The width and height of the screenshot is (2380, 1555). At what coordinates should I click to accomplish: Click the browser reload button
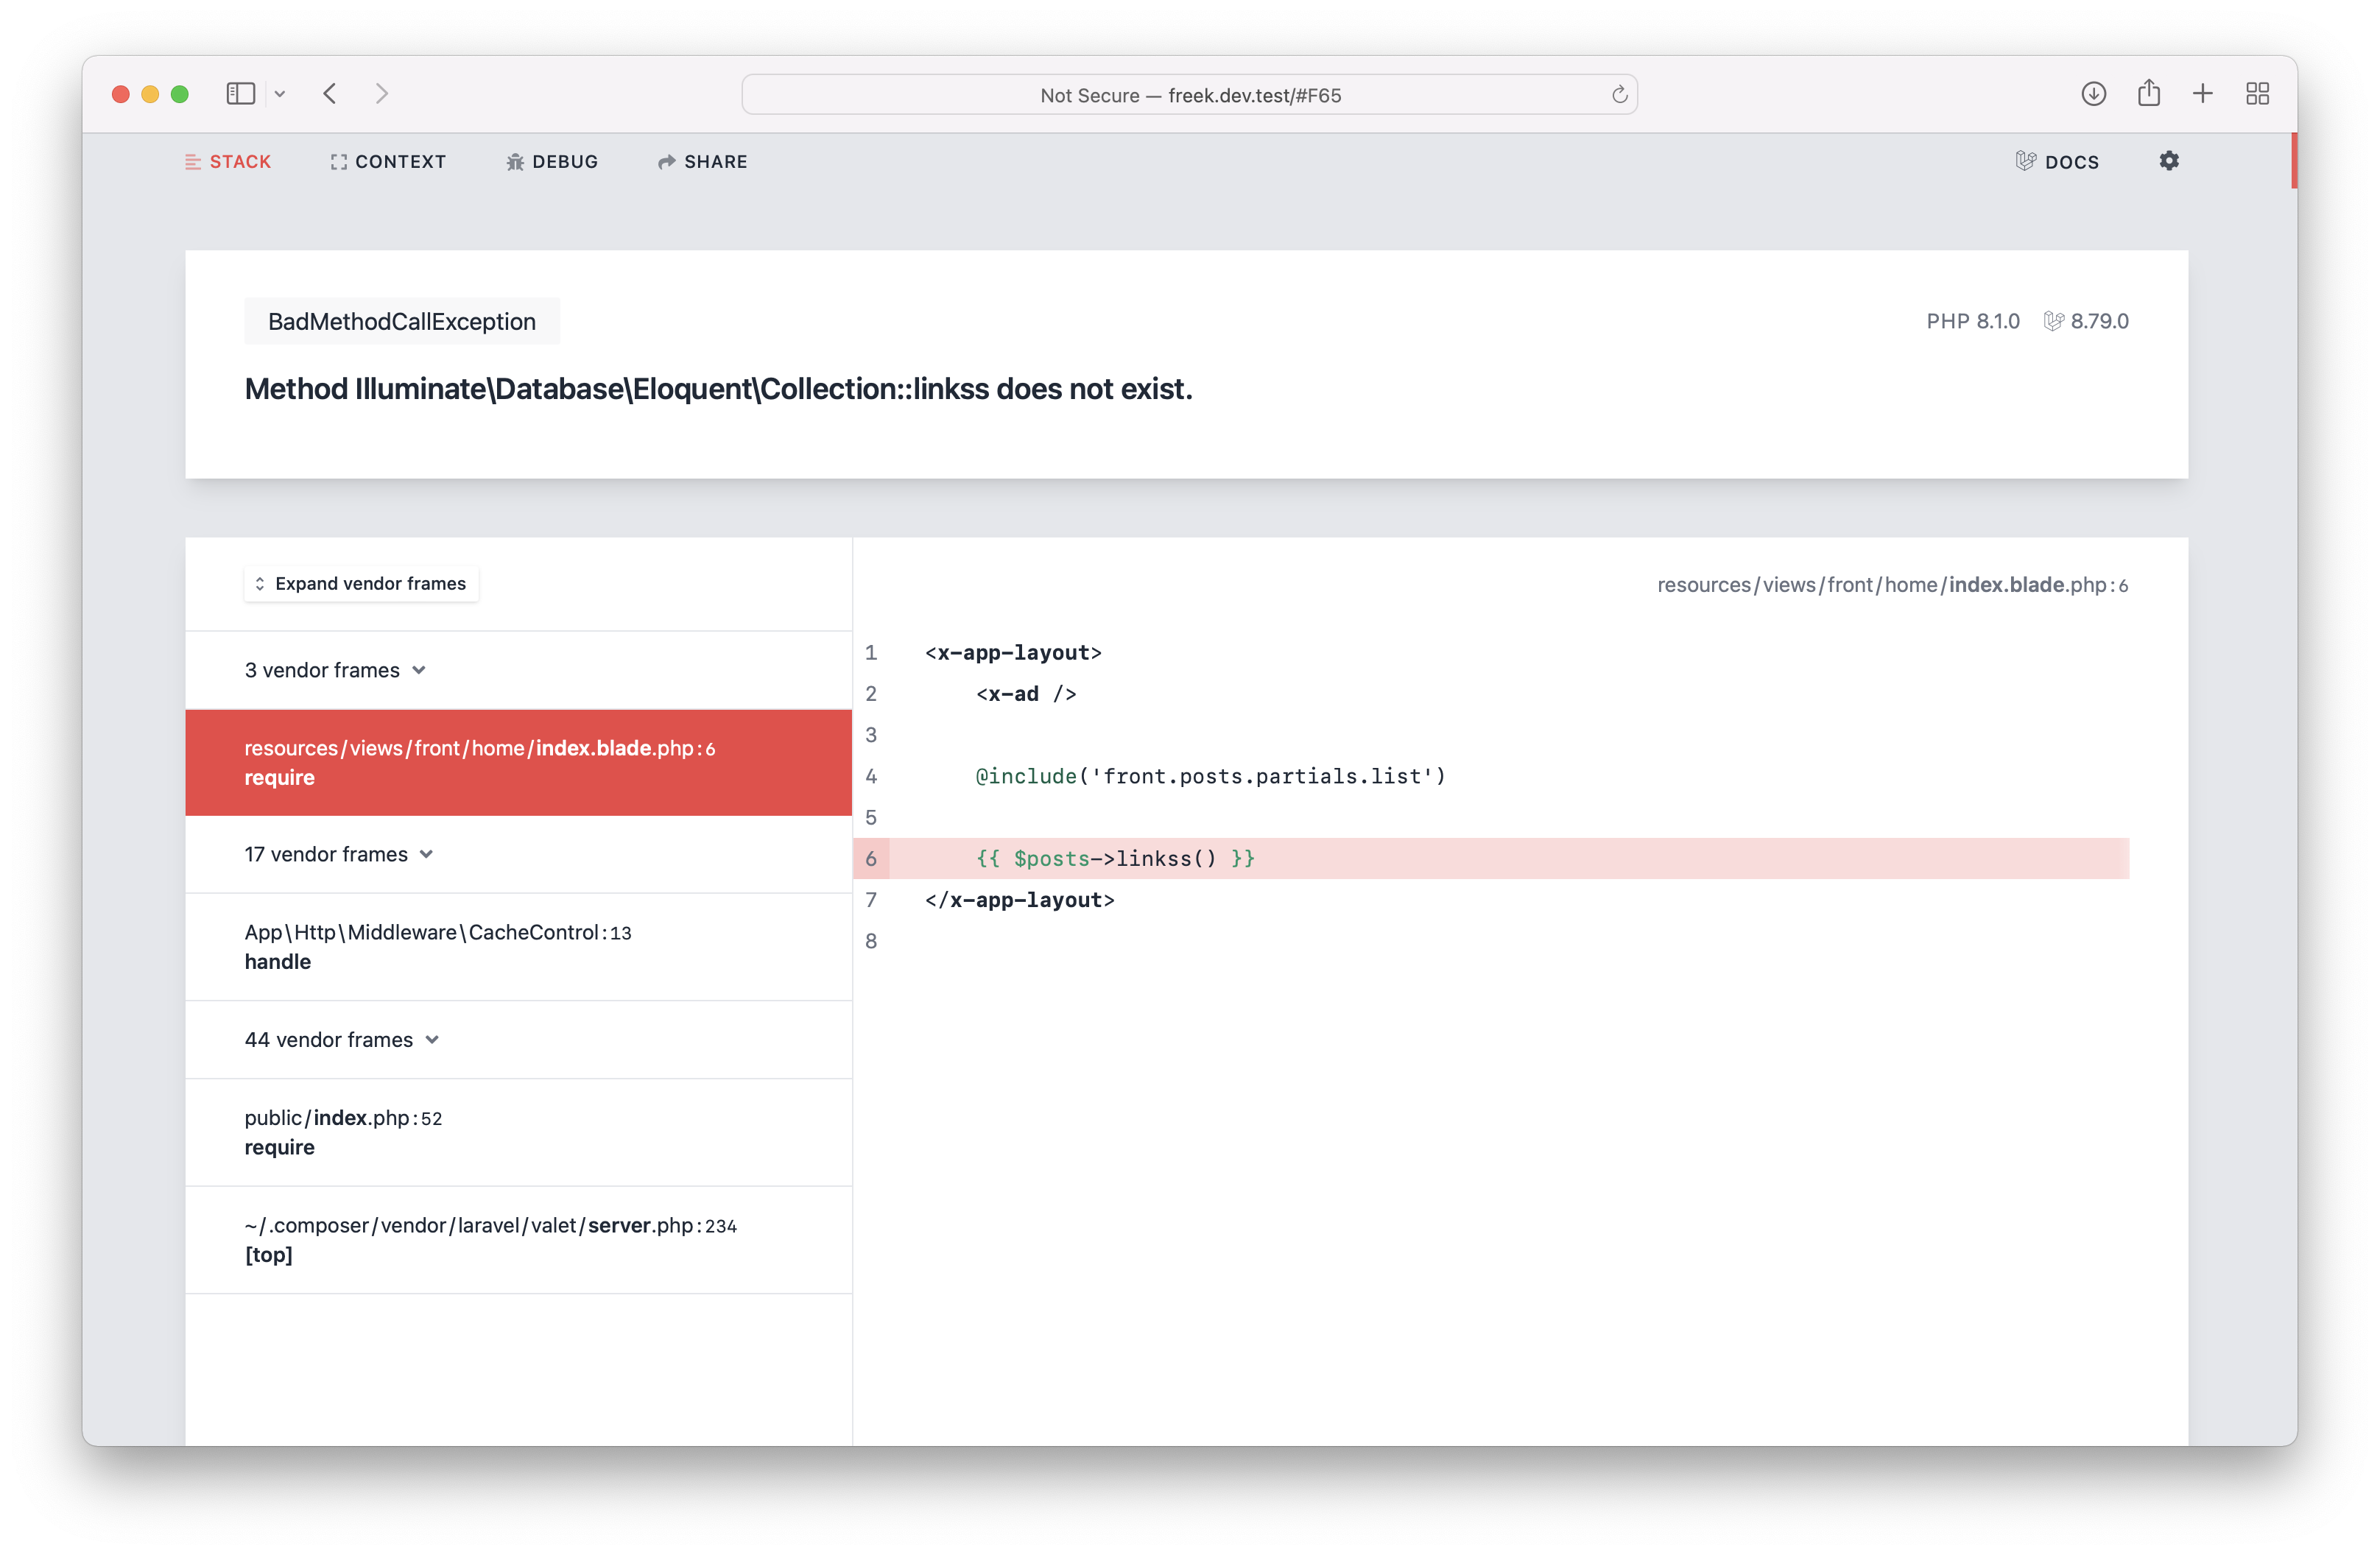coord(1616,94)
